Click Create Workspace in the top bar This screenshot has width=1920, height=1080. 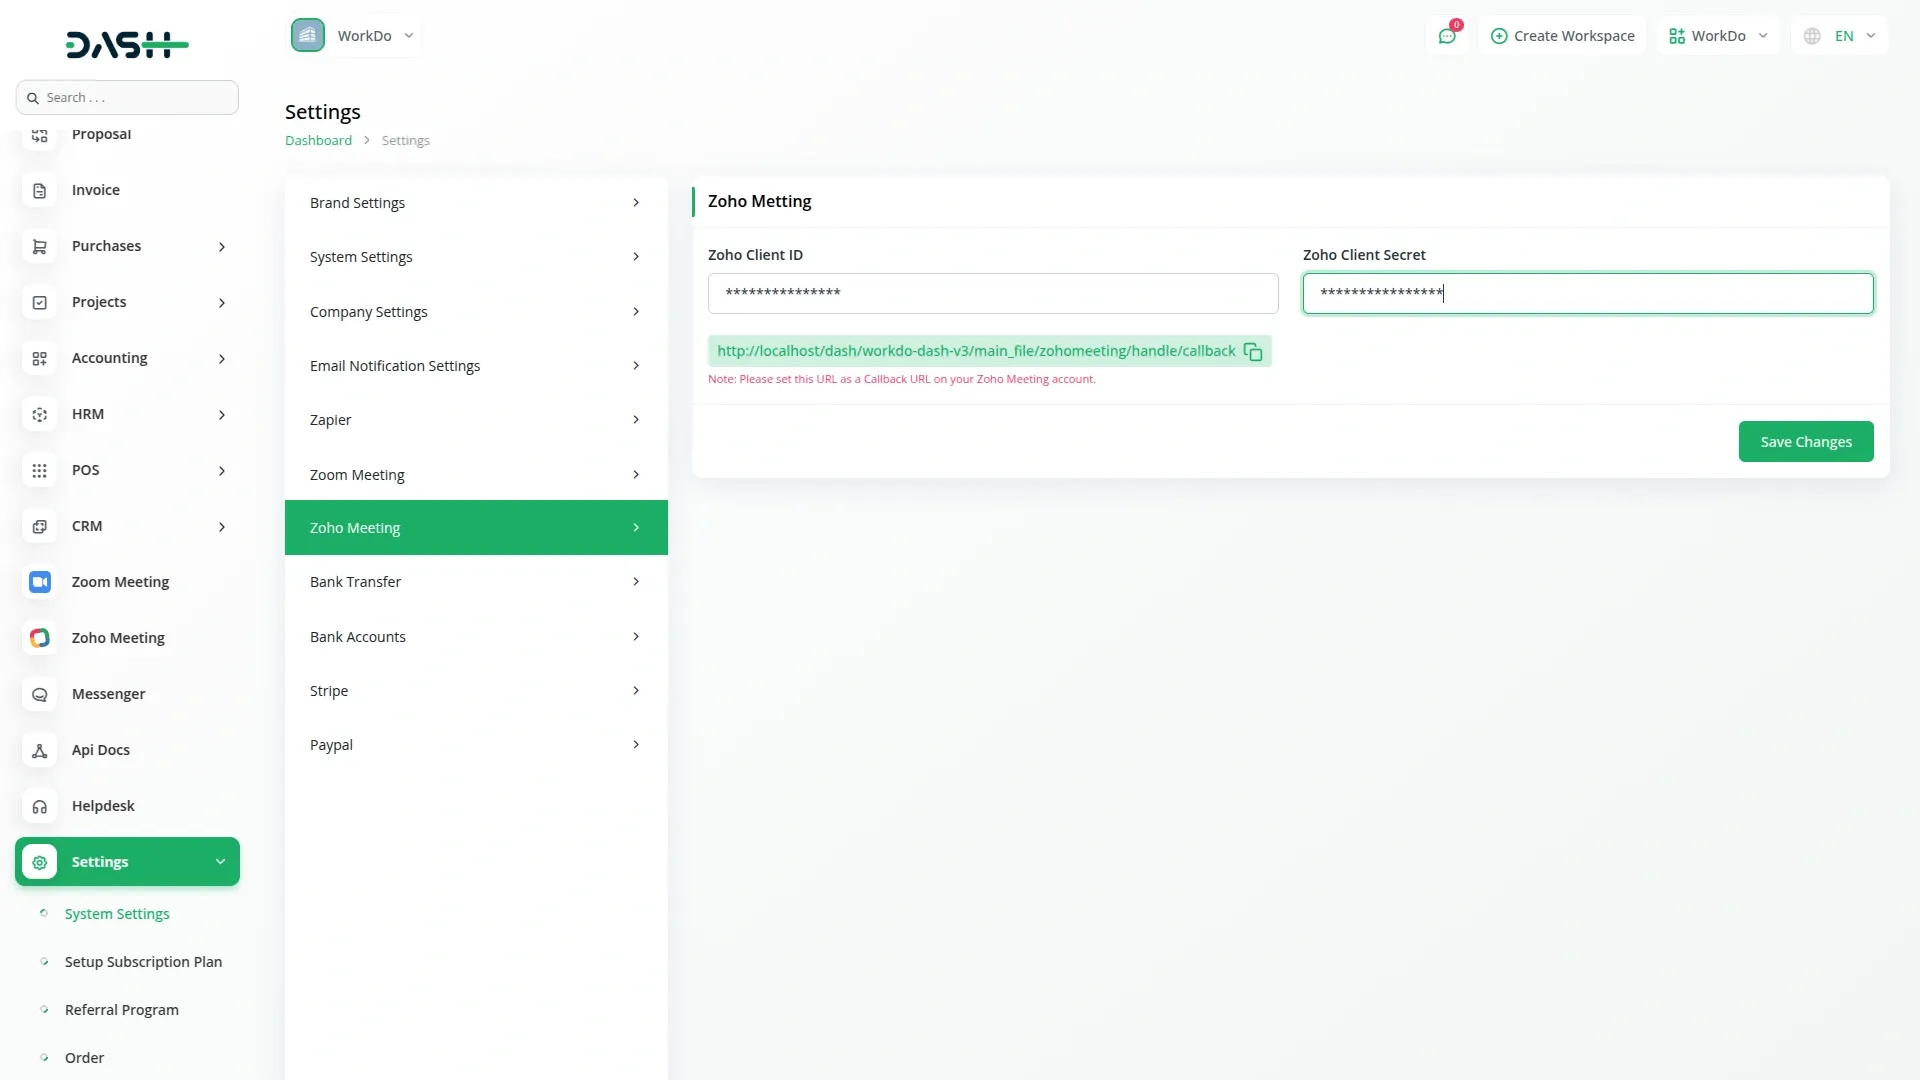(1563, 35)
